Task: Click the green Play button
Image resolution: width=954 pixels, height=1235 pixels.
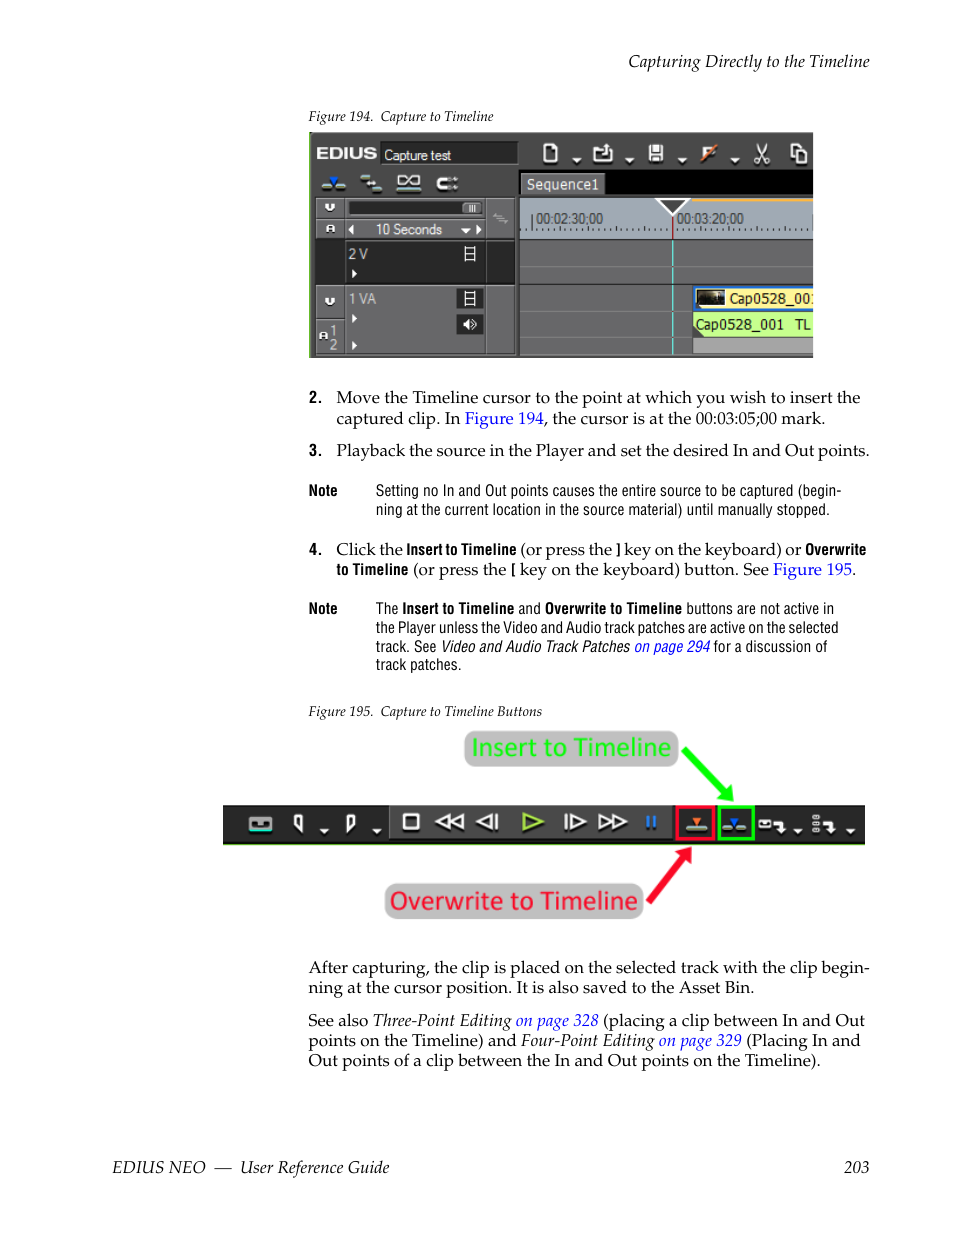Action: pyautogui.click(x=533, y=822)
